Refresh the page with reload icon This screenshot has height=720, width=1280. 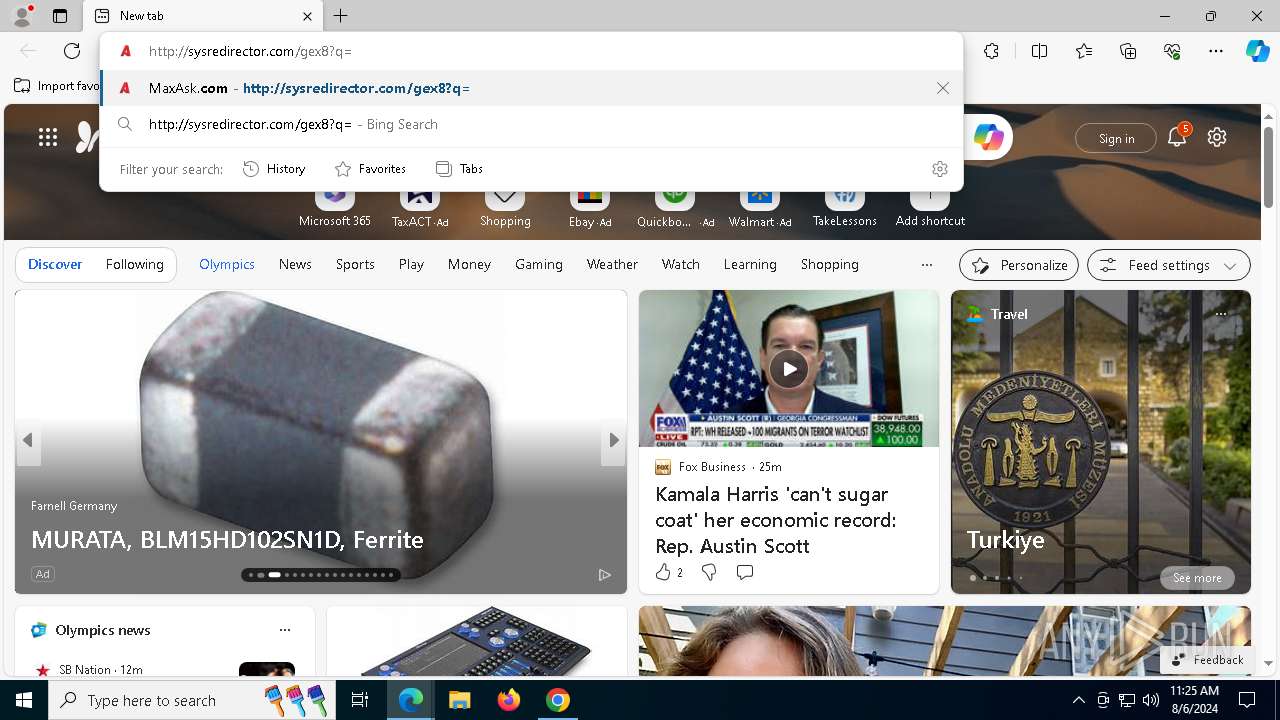pyautogui.click(x=72, y=51)
